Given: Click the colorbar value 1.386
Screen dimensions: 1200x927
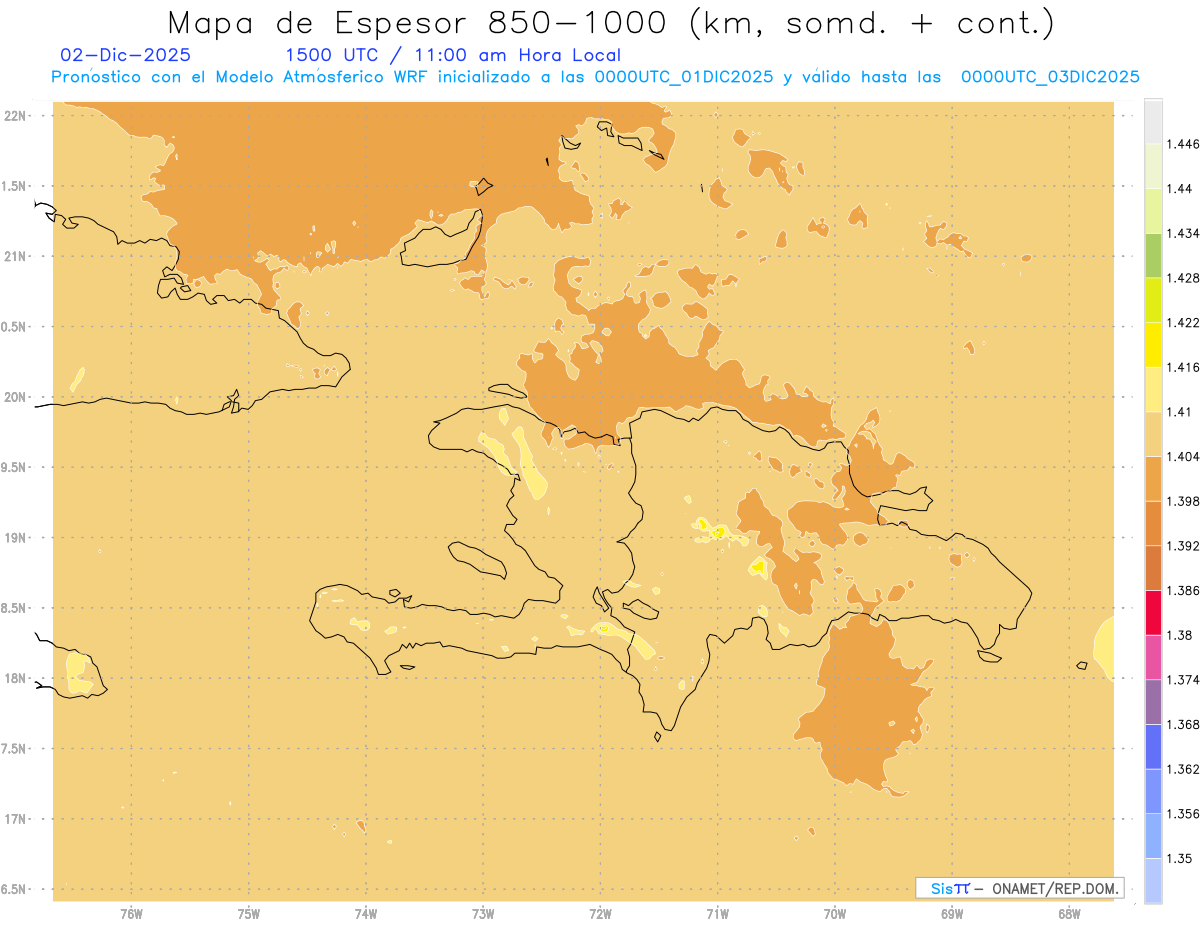Looking at the screenshot, I should 1183,590.
